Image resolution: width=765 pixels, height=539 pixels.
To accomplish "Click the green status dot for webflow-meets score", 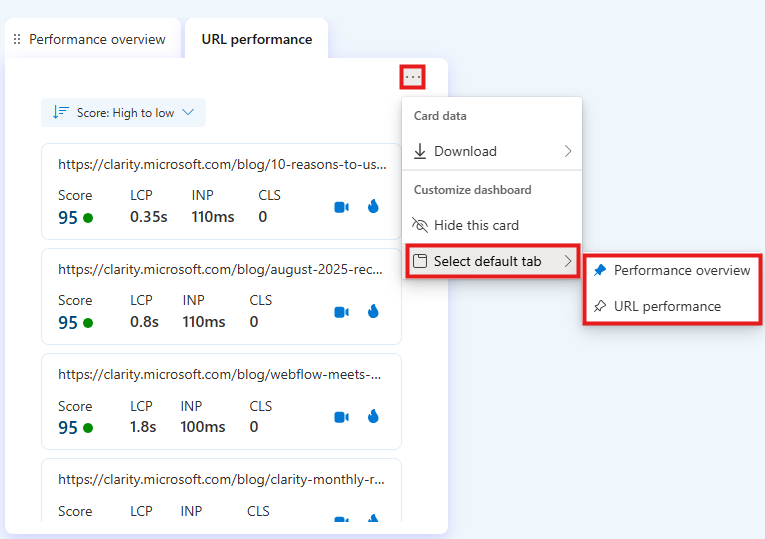I will click(x=88, y=428).
